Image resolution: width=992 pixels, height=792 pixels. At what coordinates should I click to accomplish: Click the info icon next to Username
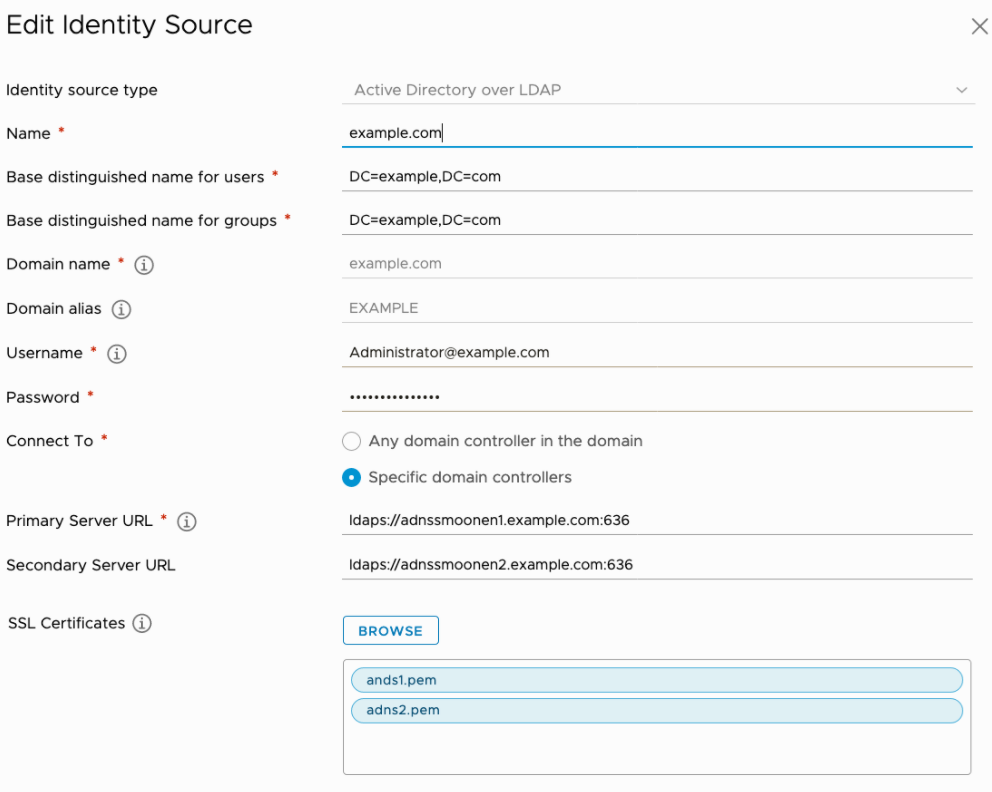tap(116, 353)
